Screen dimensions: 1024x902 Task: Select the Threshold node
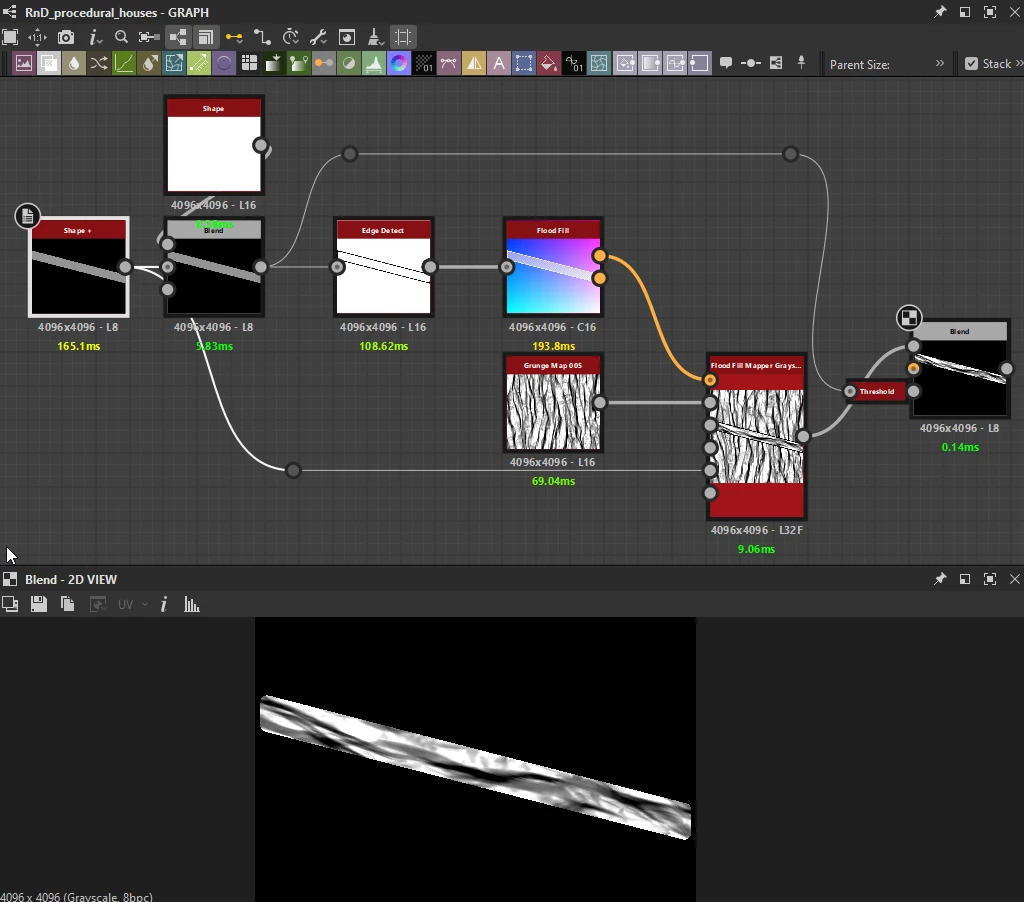click(x=877, y=391)
